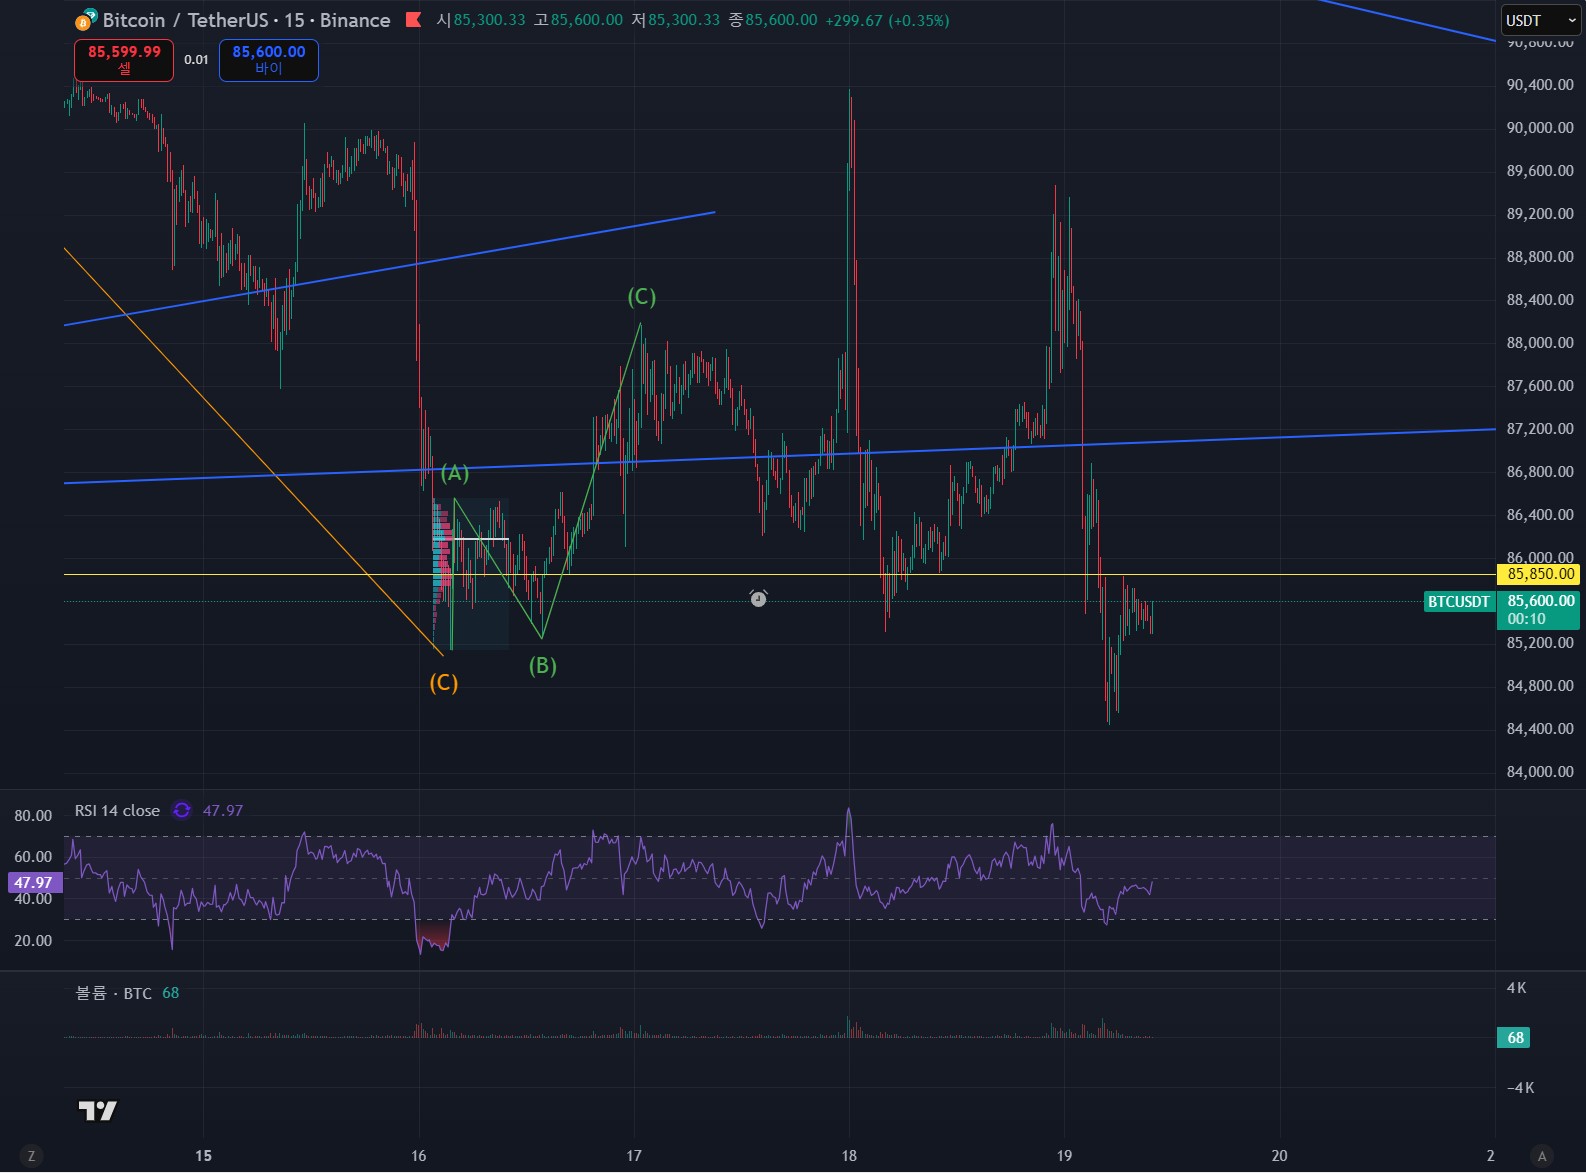This screenshot has width=1586, height=1173.
Task: Select the white point-of-control line in volume profile
Action: click(481, 539)
